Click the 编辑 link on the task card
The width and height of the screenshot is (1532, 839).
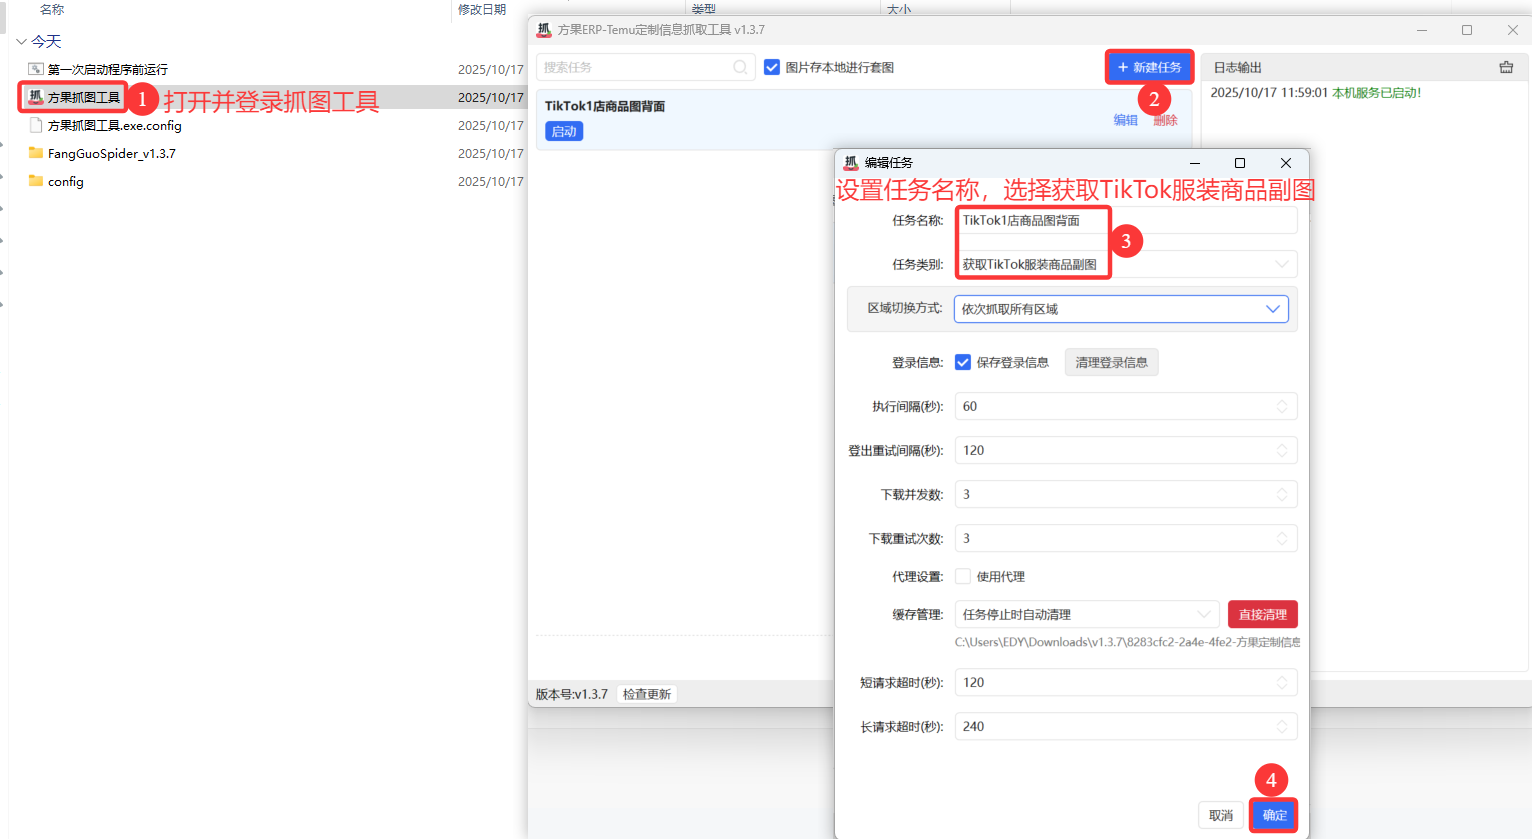coord(1126,120)
